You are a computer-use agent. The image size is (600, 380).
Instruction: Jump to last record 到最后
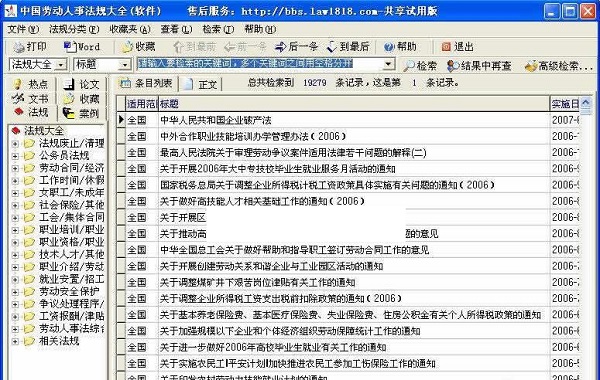pos(348,47)
